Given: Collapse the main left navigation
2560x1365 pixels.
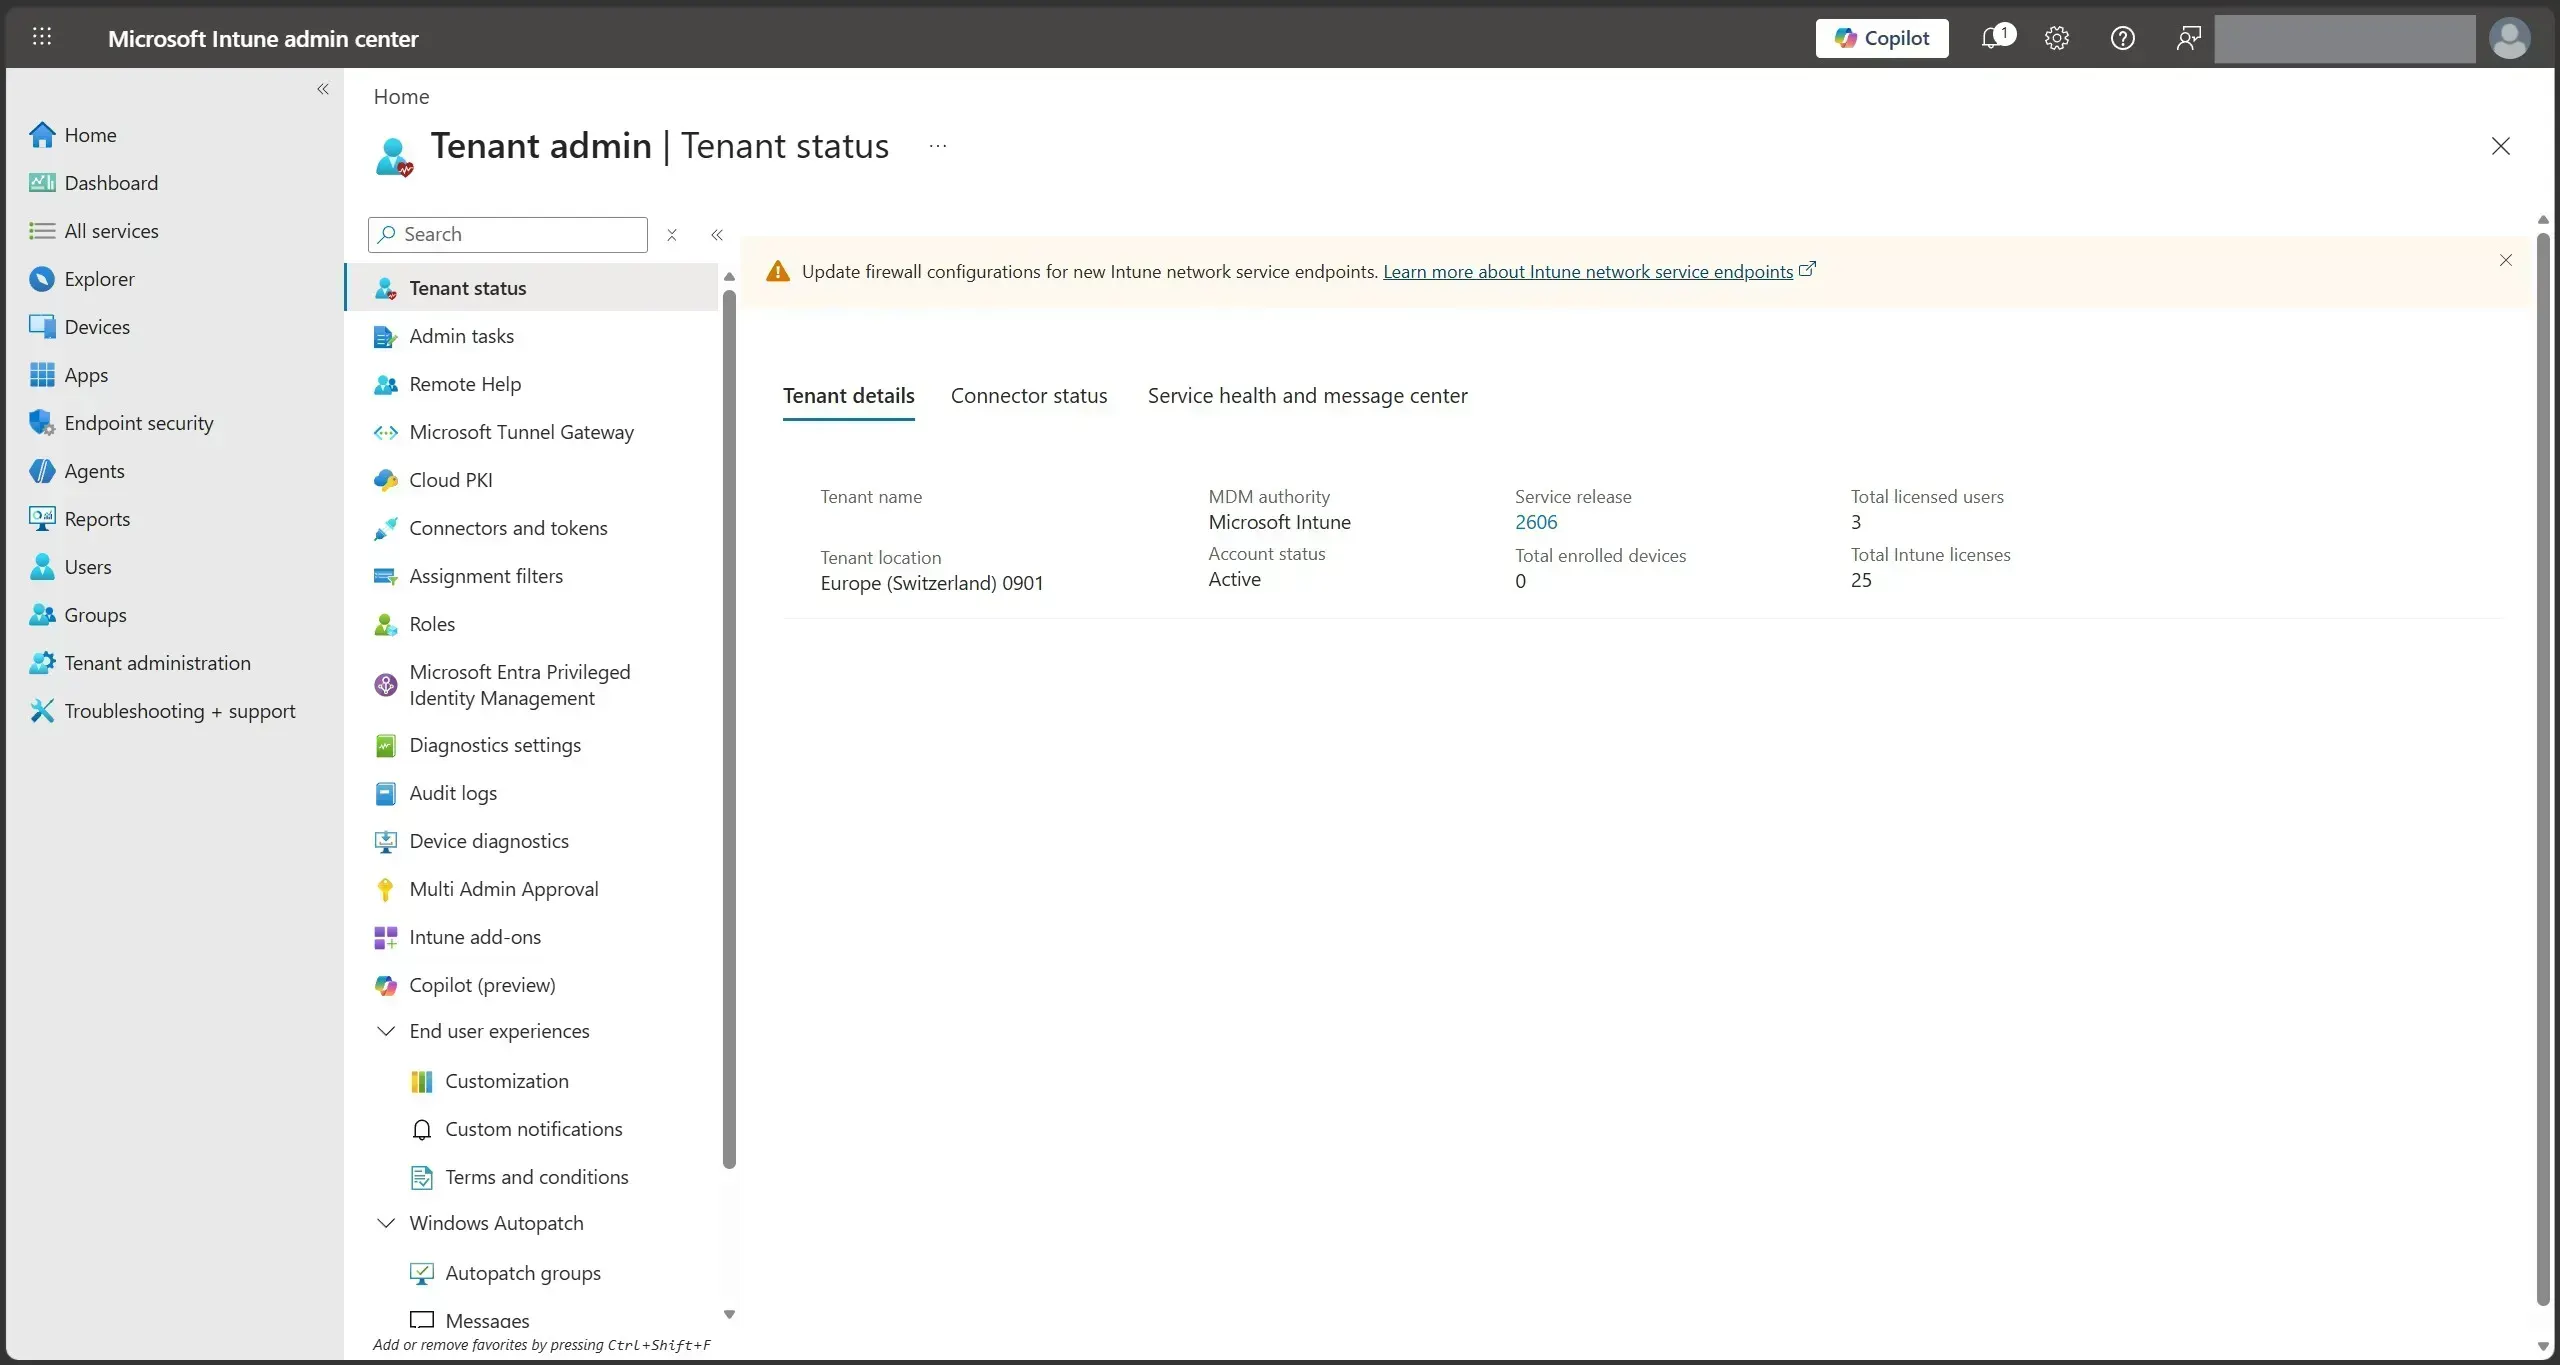Looking at the screenshot, I should pos(323,89).
